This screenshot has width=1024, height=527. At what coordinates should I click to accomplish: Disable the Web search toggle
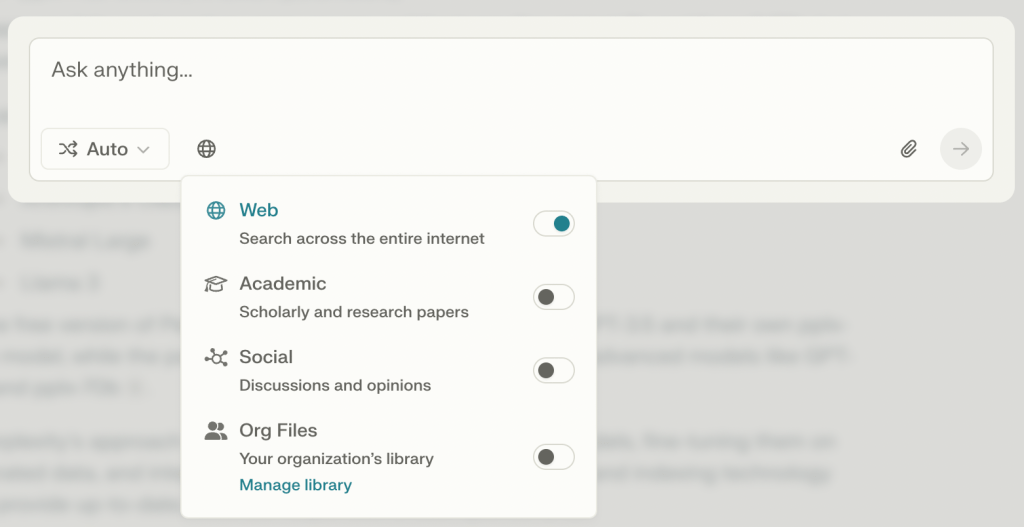(554, 224)
